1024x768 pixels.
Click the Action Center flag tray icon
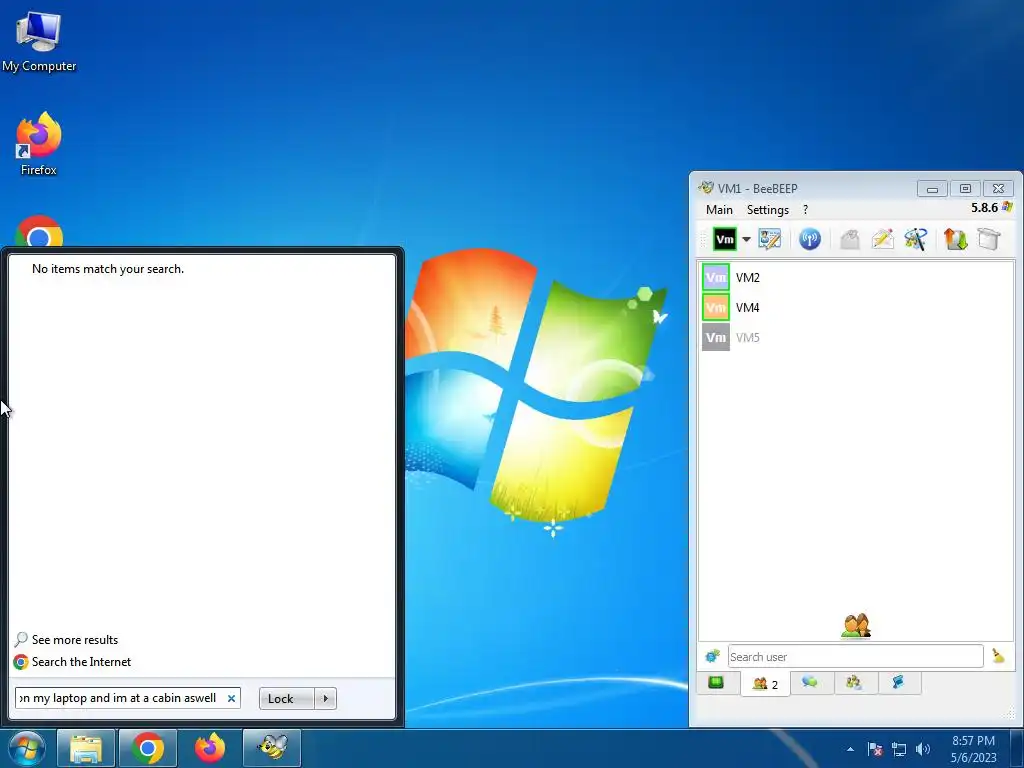pyautogui.click(x=875, y=749)
